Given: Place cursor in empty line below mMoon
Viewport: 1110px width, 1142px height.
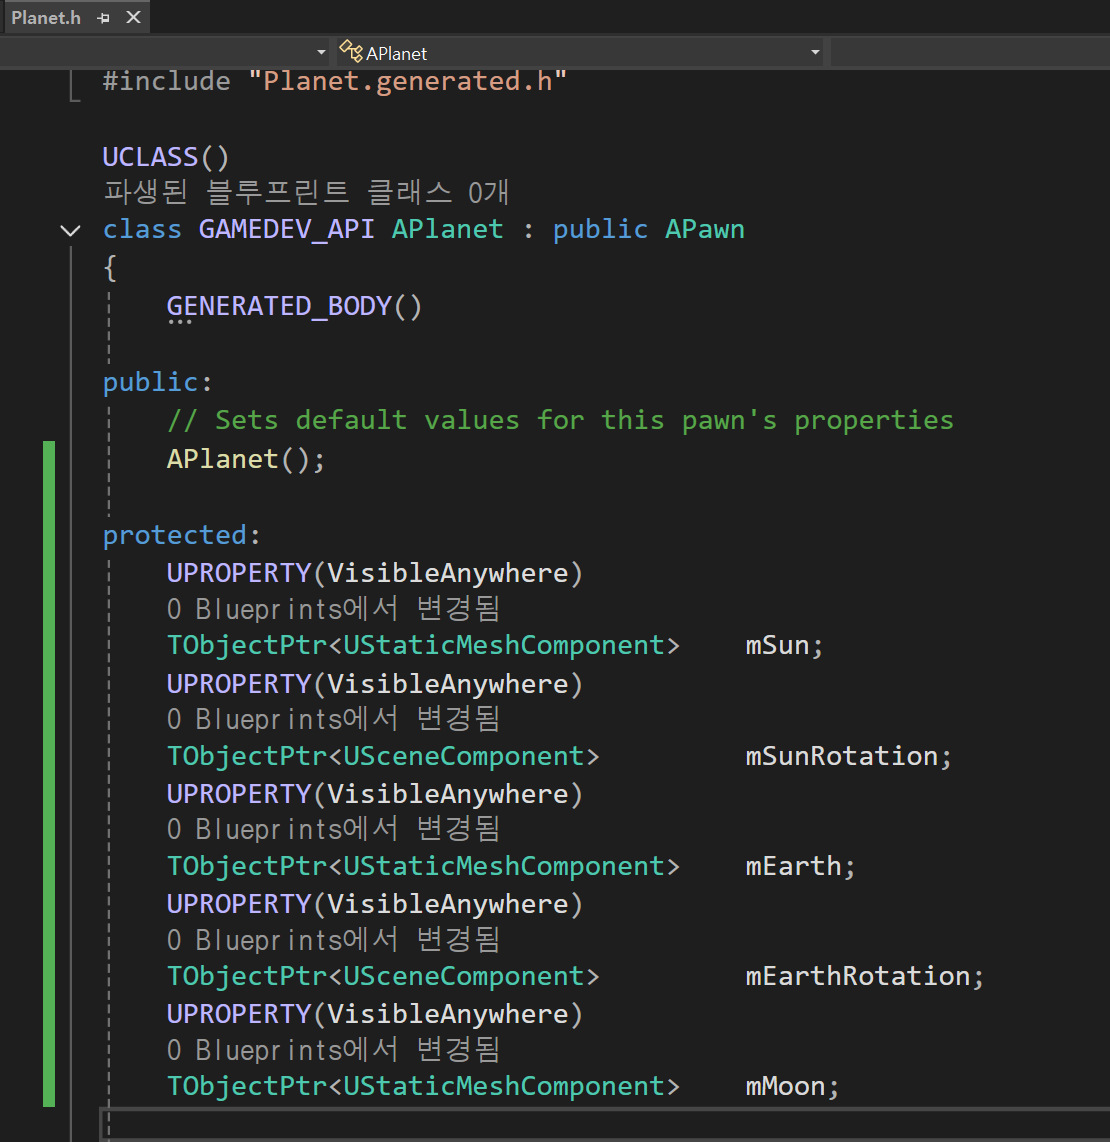Looking at the screenshot, I should click(x=605, y=1123).
